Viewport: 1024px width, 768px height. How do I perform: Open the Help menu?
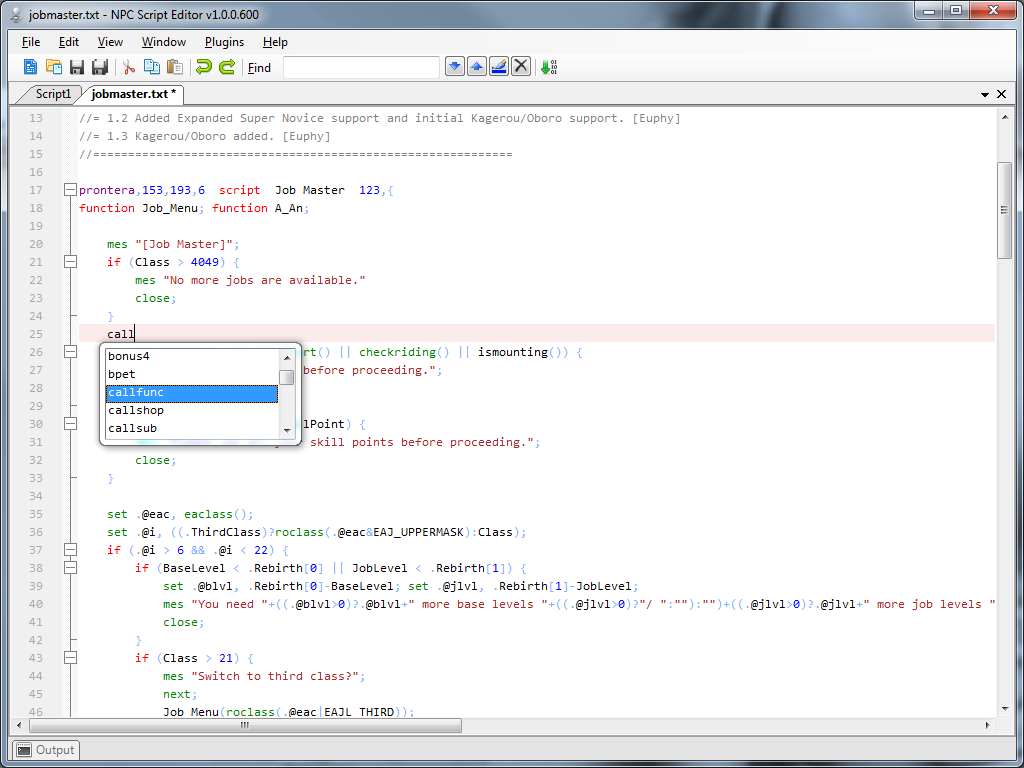(x=275, y=42)
